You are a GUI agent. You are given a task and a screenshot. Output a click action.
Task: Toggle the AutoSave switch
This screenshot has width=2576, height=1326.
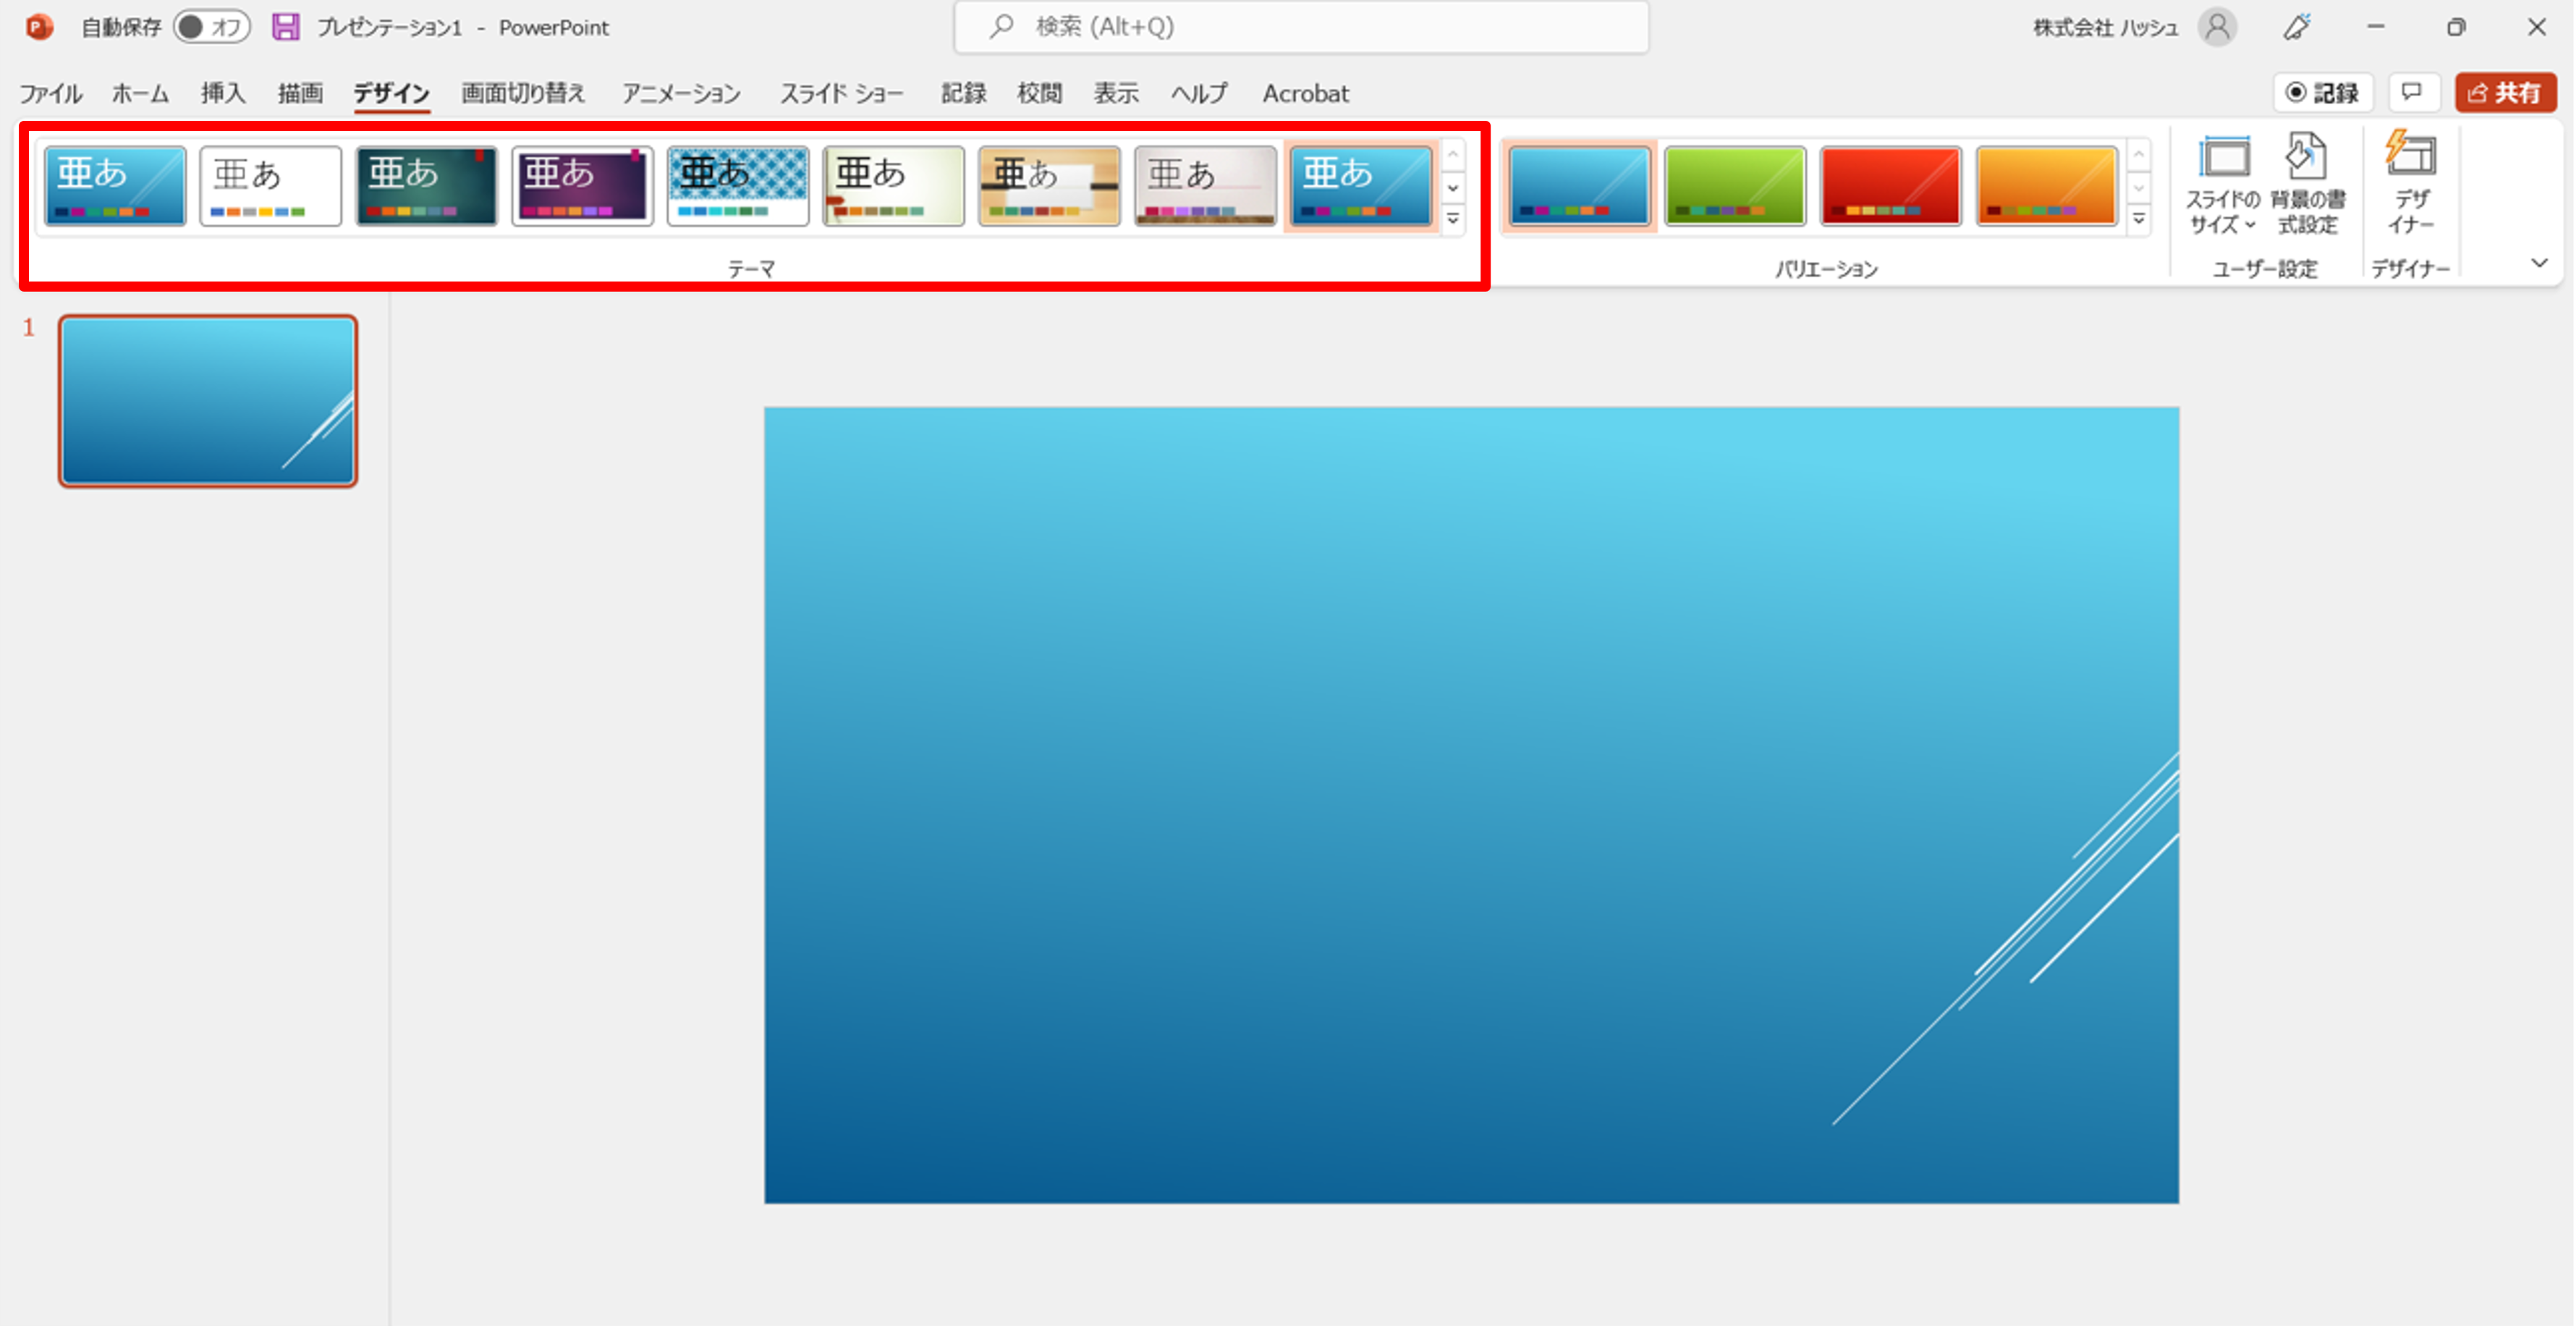pos(211,27)
